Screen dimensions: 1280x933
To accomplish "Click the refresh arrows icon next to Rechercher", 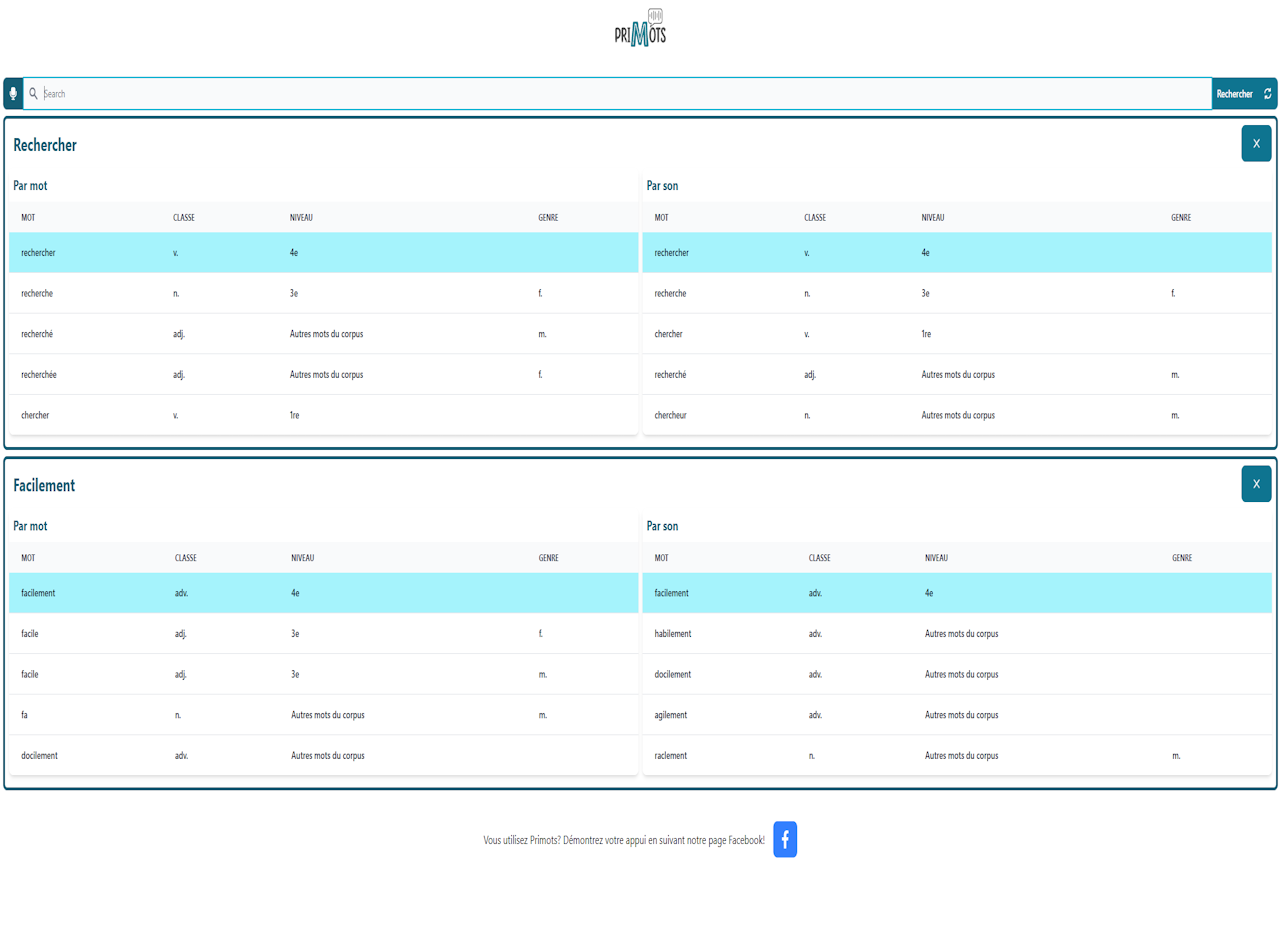I will click(x=1267, y=94).
